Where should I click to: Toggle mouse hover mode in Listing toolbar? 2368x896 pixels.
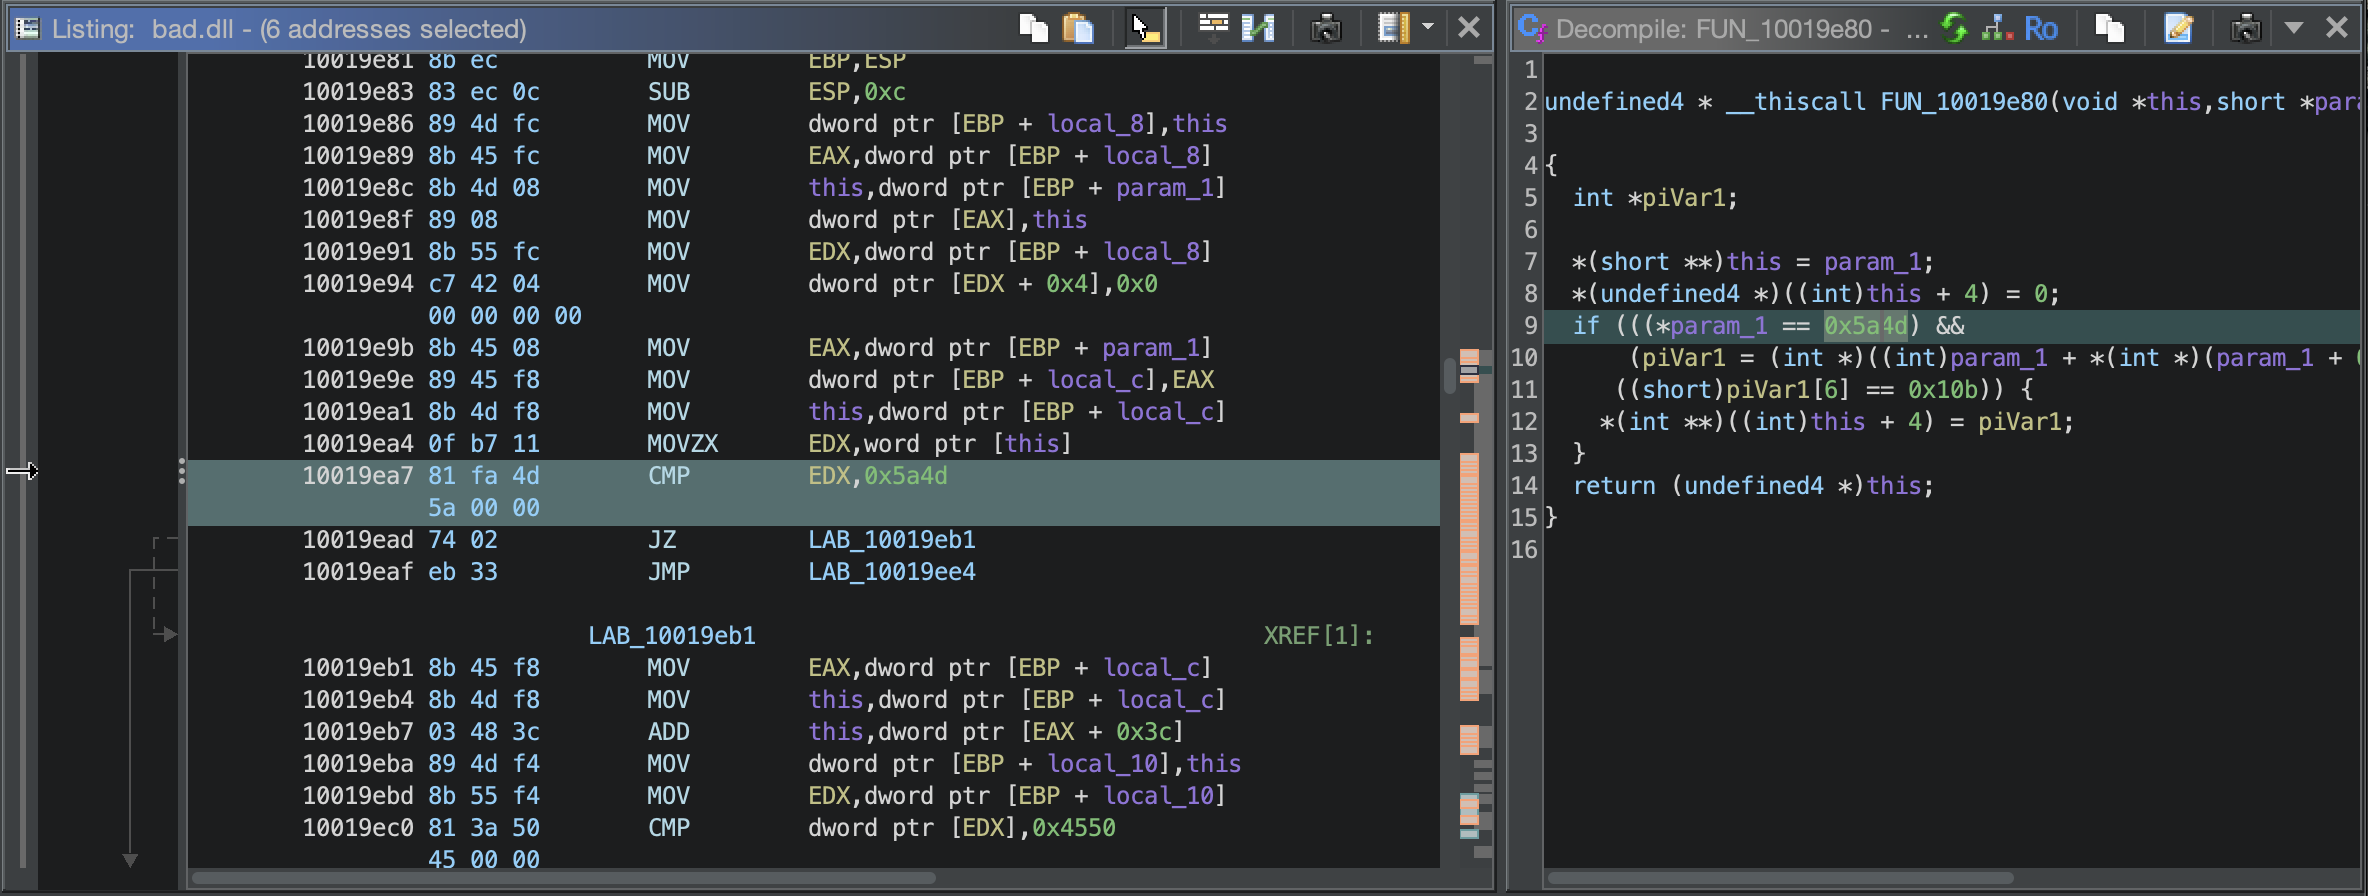1145,28
